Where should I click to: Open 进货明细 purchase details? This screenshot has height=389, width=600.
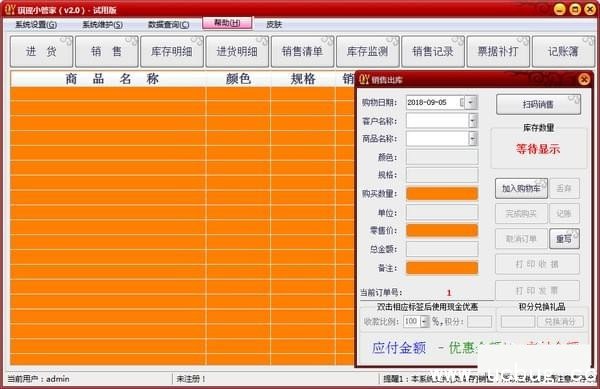(x=237, y=51)
